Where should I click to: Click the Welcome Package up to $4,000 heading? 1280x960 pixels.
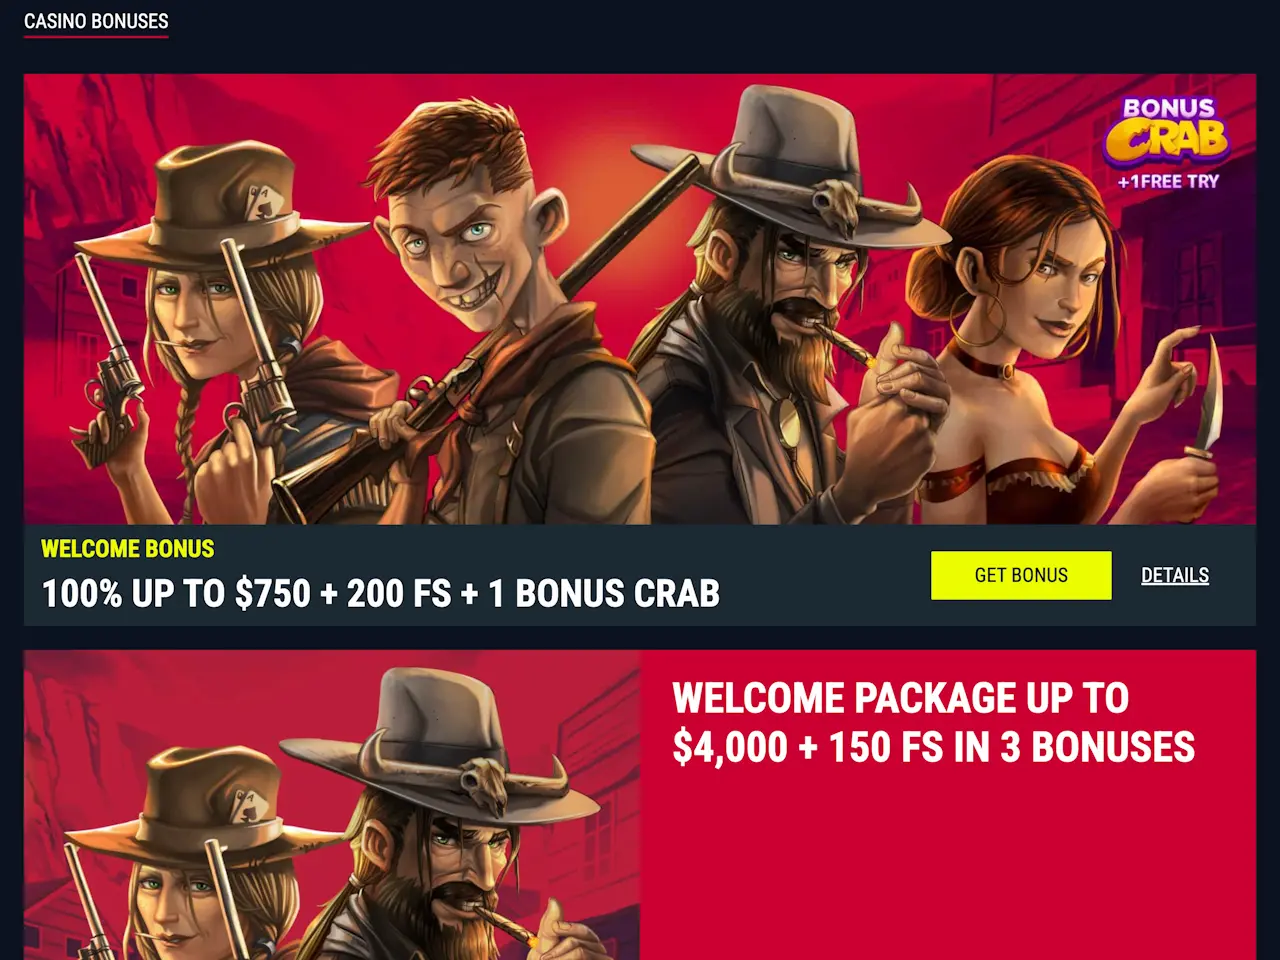click(x=933, y=723)
